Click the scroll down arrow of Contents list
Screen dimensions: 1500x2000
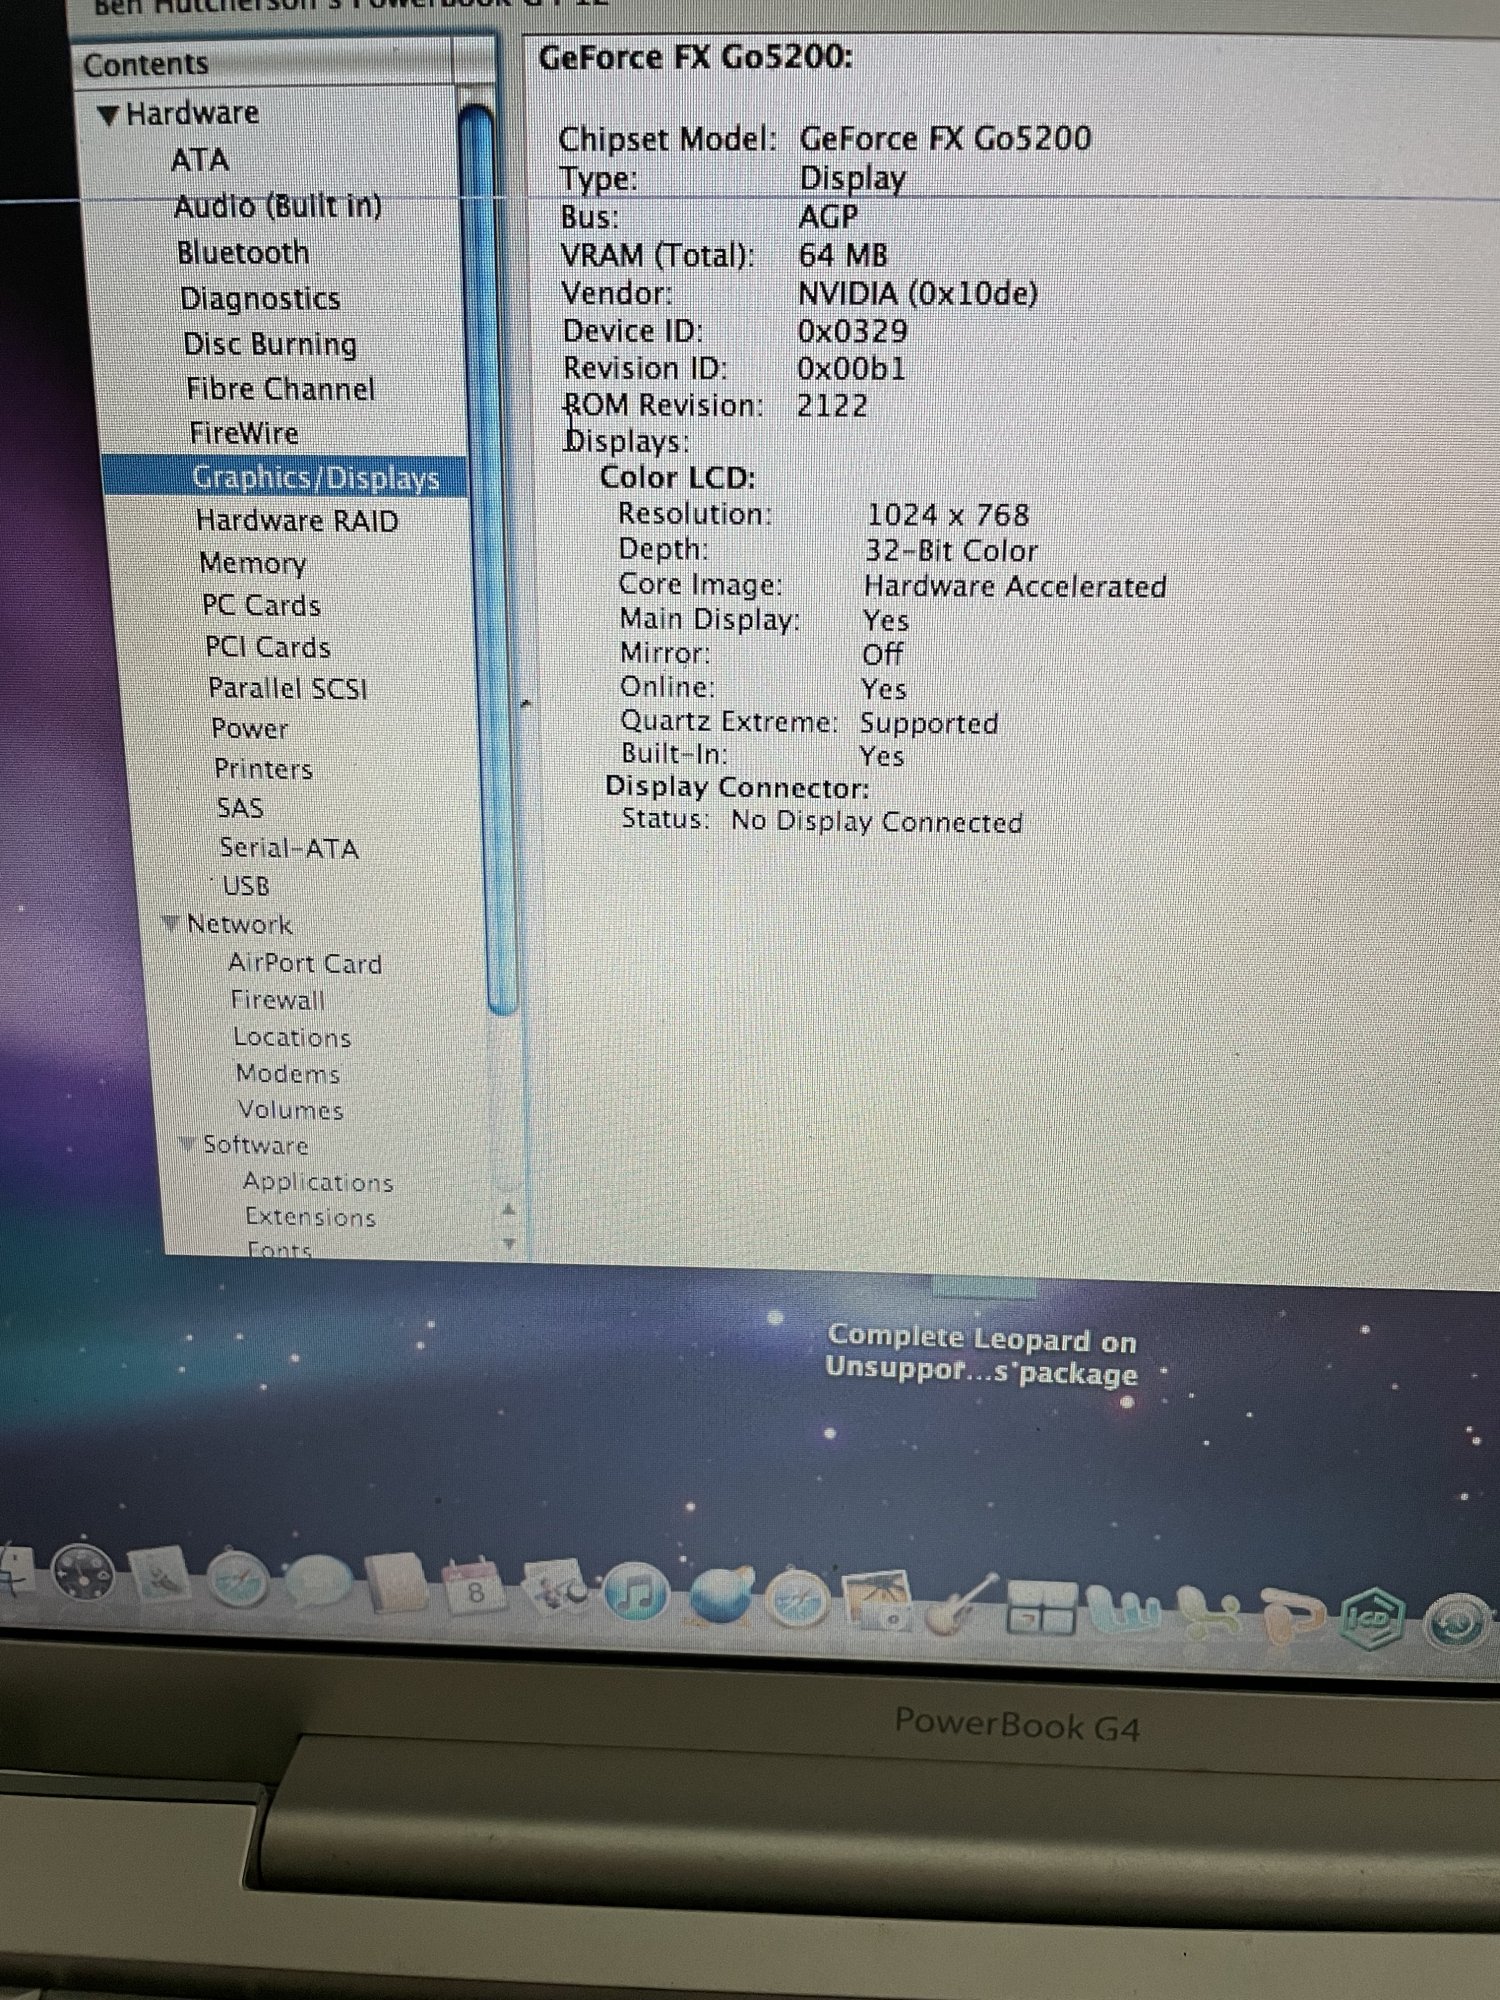(509, 1244)
